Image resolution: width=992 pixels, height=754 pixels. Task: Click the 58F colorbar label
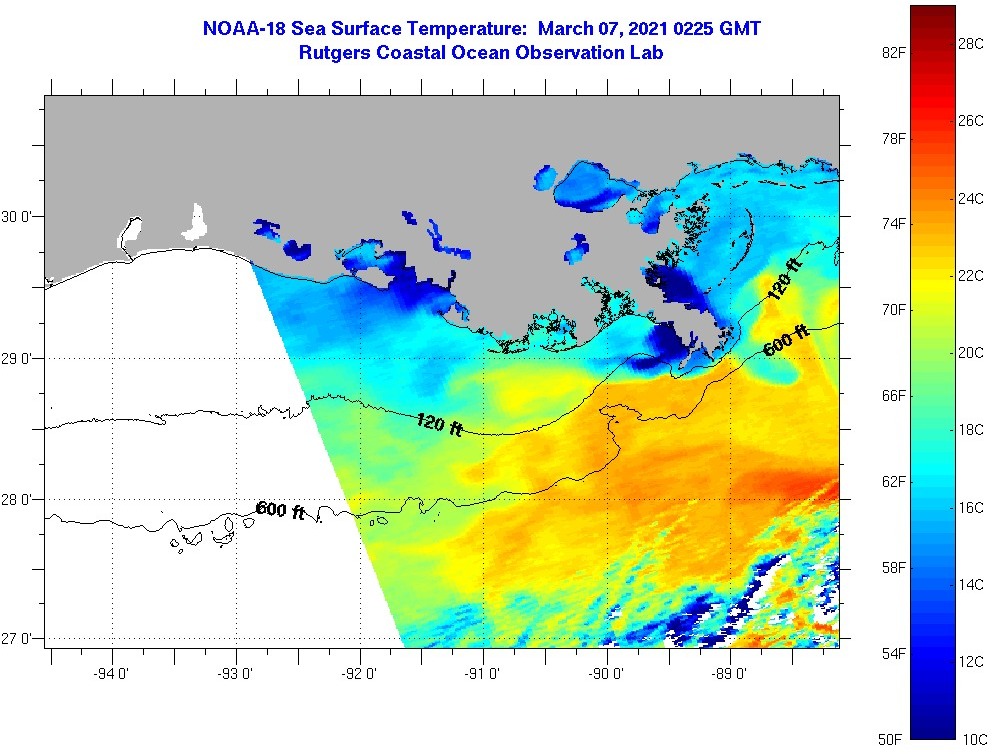click(x=893, y=567)
